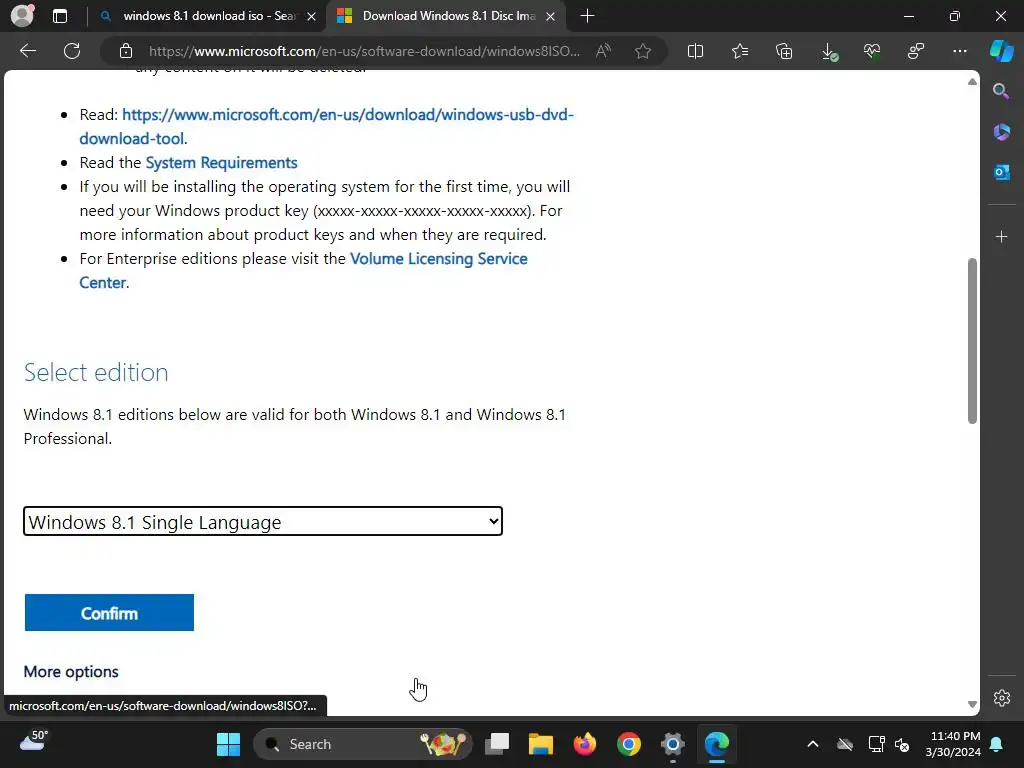Open the sidebar Search tool
This screenshot has height=768, width=1024.
1001,91
